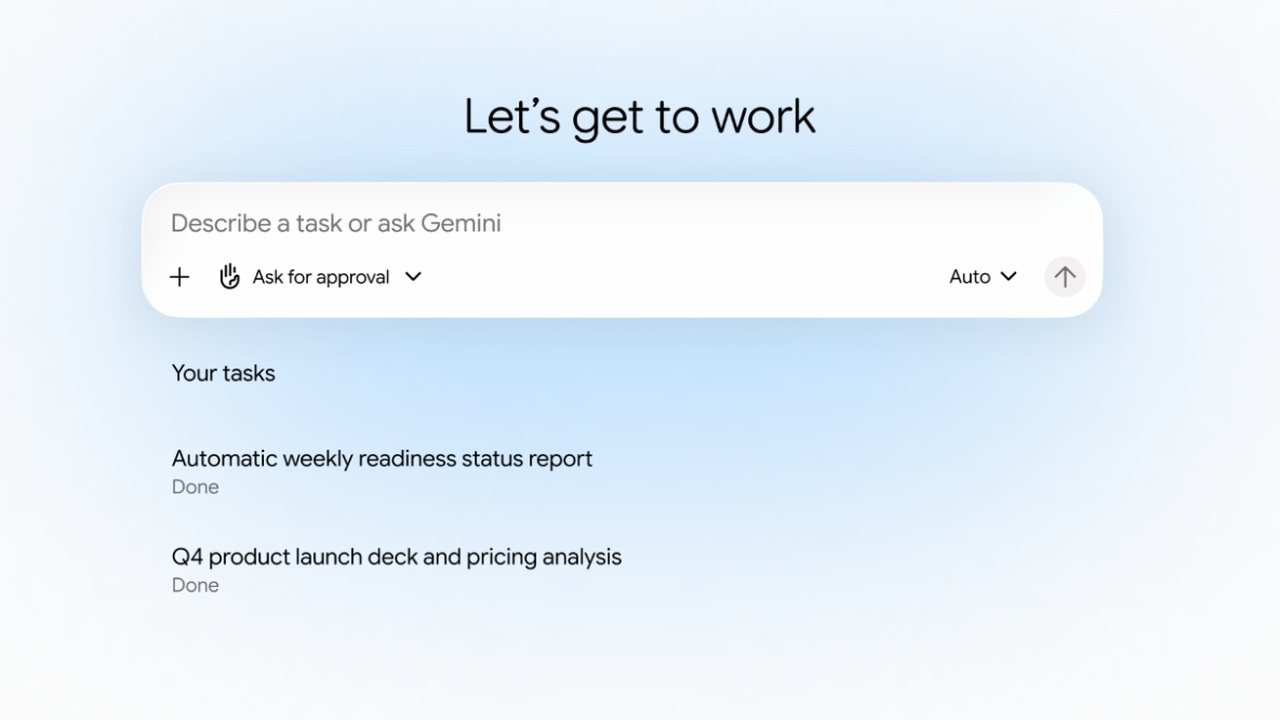
Task: Click Done status under Q4 product launch
Action: click(x=195, y=585)
